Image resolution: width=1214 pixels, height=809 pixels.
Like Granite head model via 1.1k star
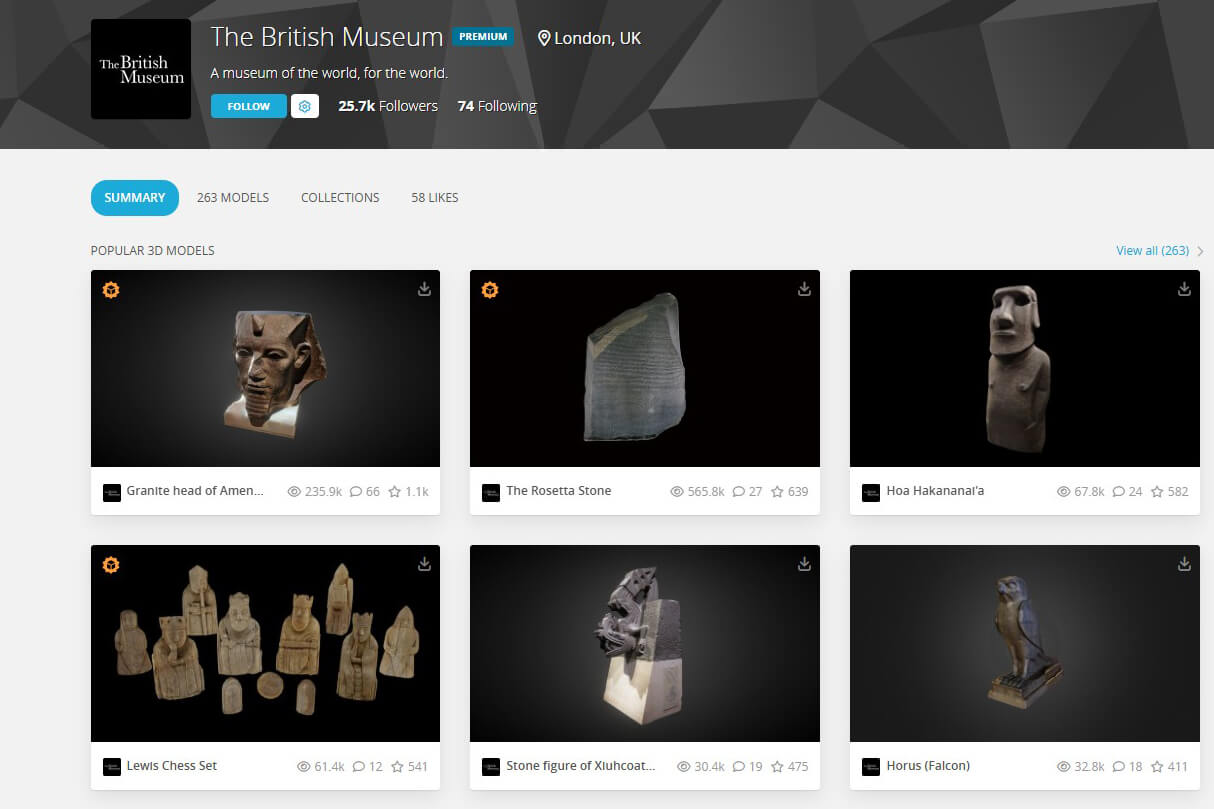coord(408,492)
